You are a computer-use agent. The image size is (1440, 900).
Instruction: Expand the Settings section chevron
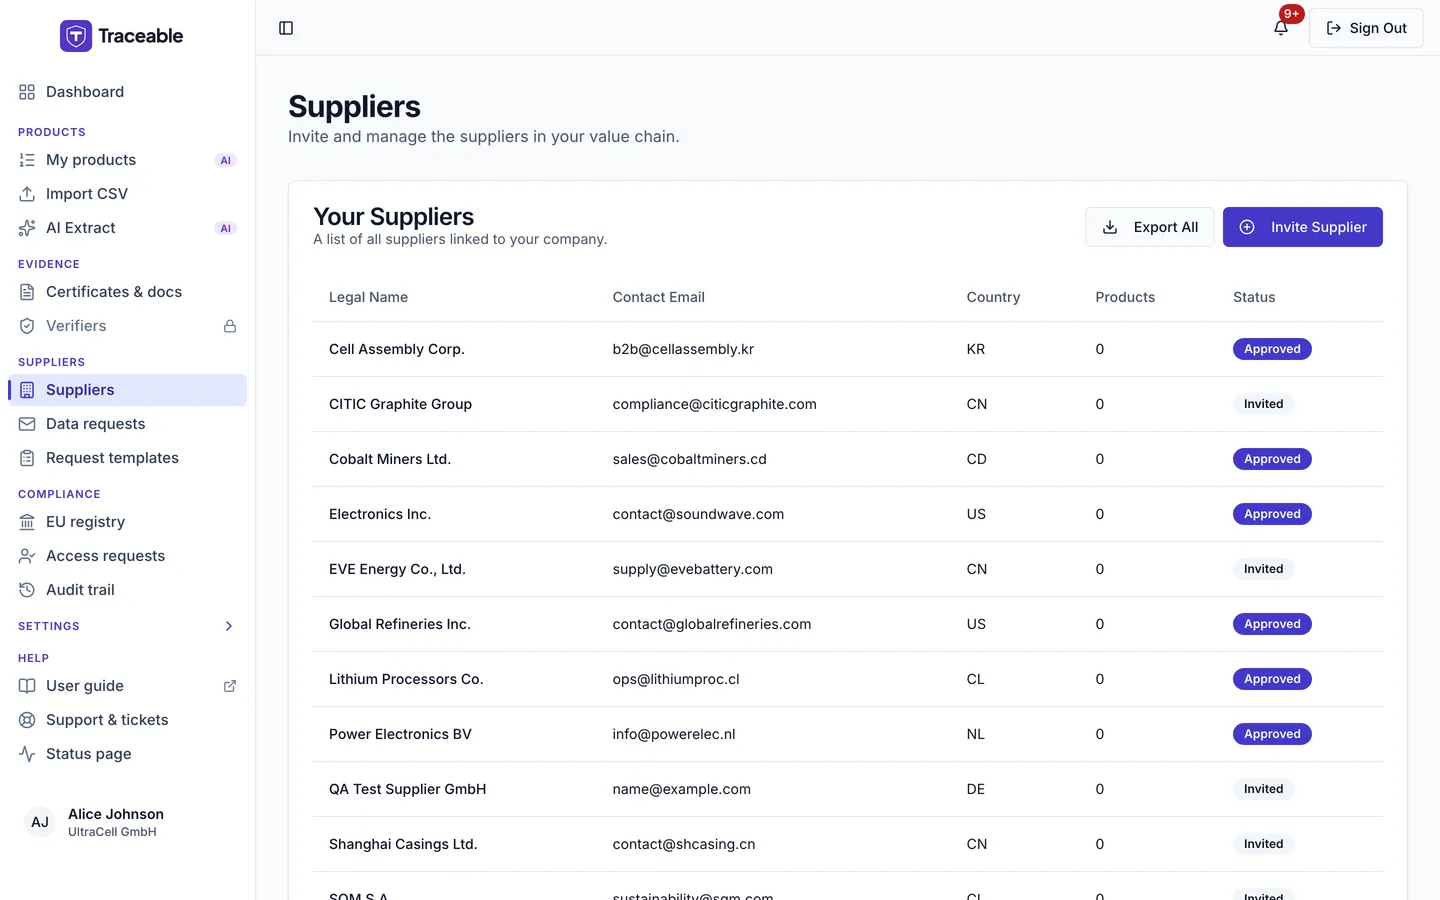(229, 626)
